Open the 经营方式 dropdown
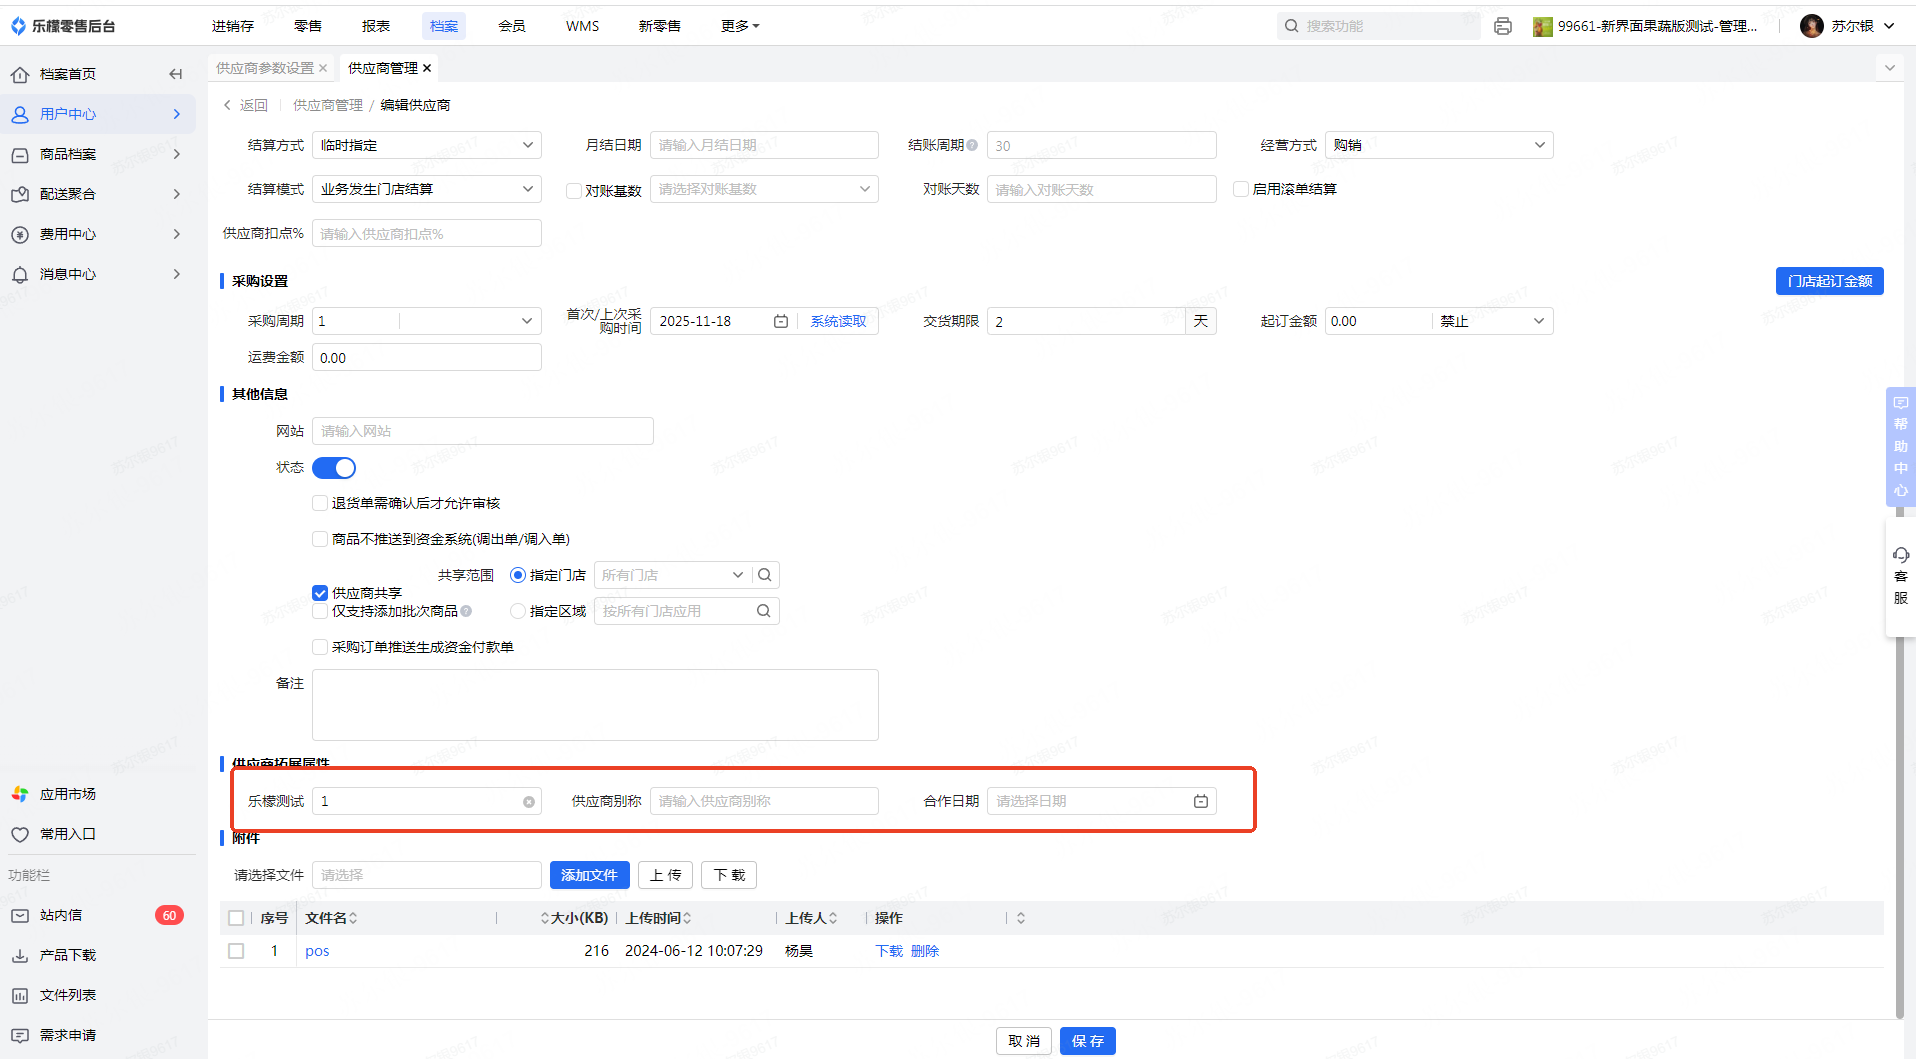The image size is (1916, 1059). click(x=1439, y=145)
